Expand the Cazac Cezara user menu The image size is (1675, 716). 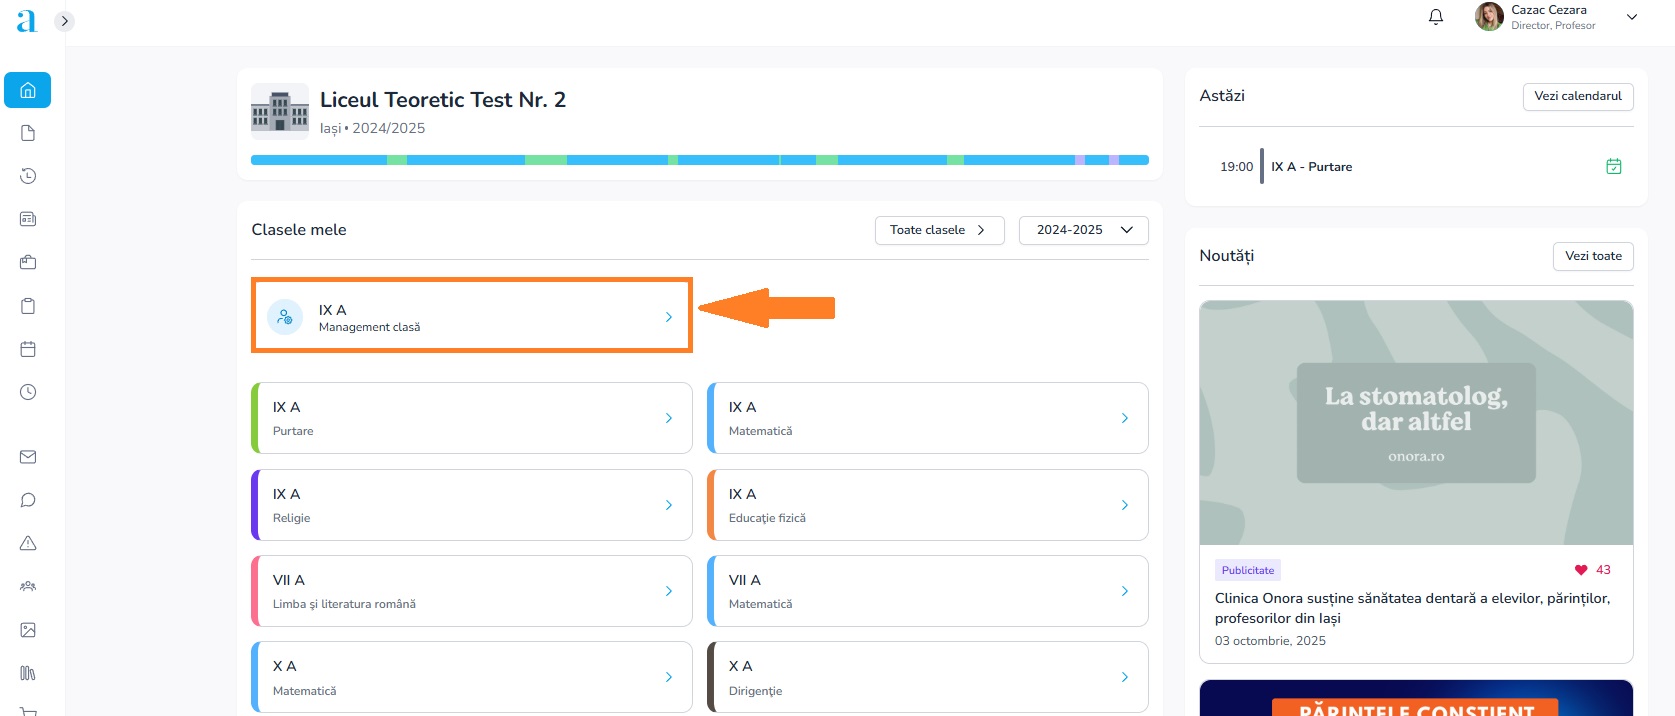point(1631,17)
